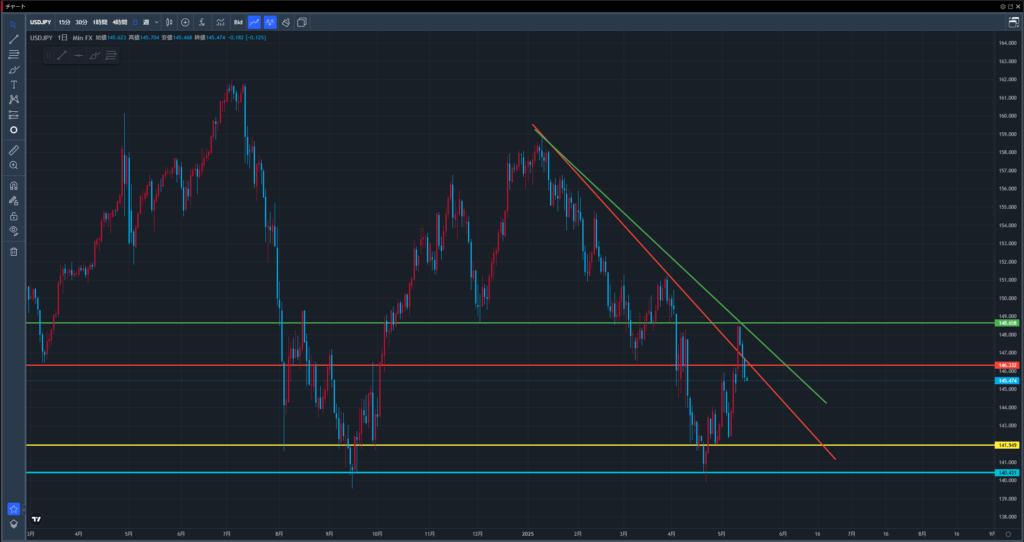Image resolution: width=1024 pixels, height=542 pixels.
Task: Toggle the Bid price button
Action: 238,22
